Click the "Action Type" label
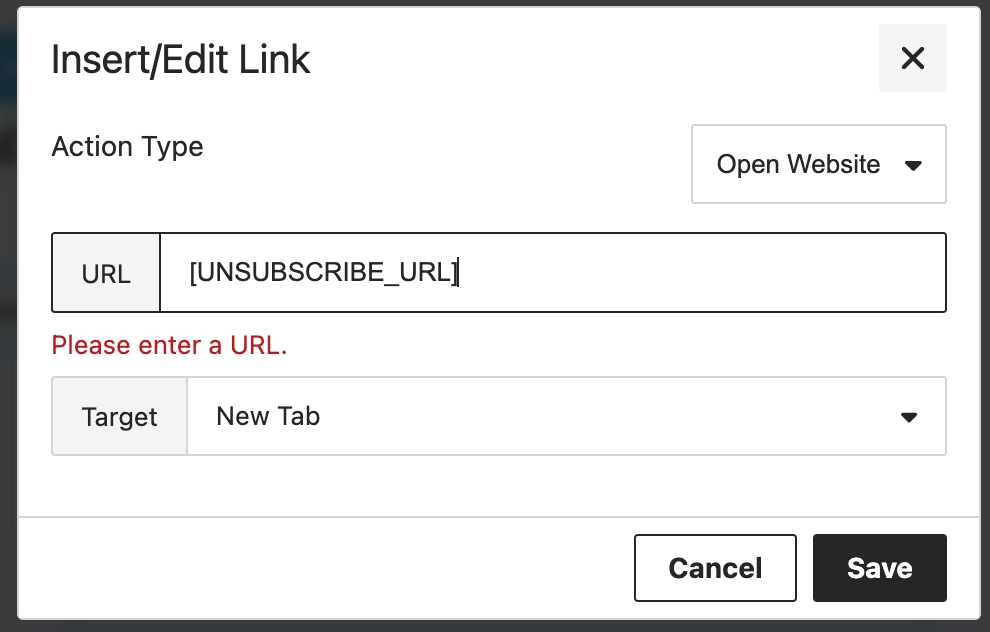The width and height of the screenshot is (990, 632). tap(127, 147)
